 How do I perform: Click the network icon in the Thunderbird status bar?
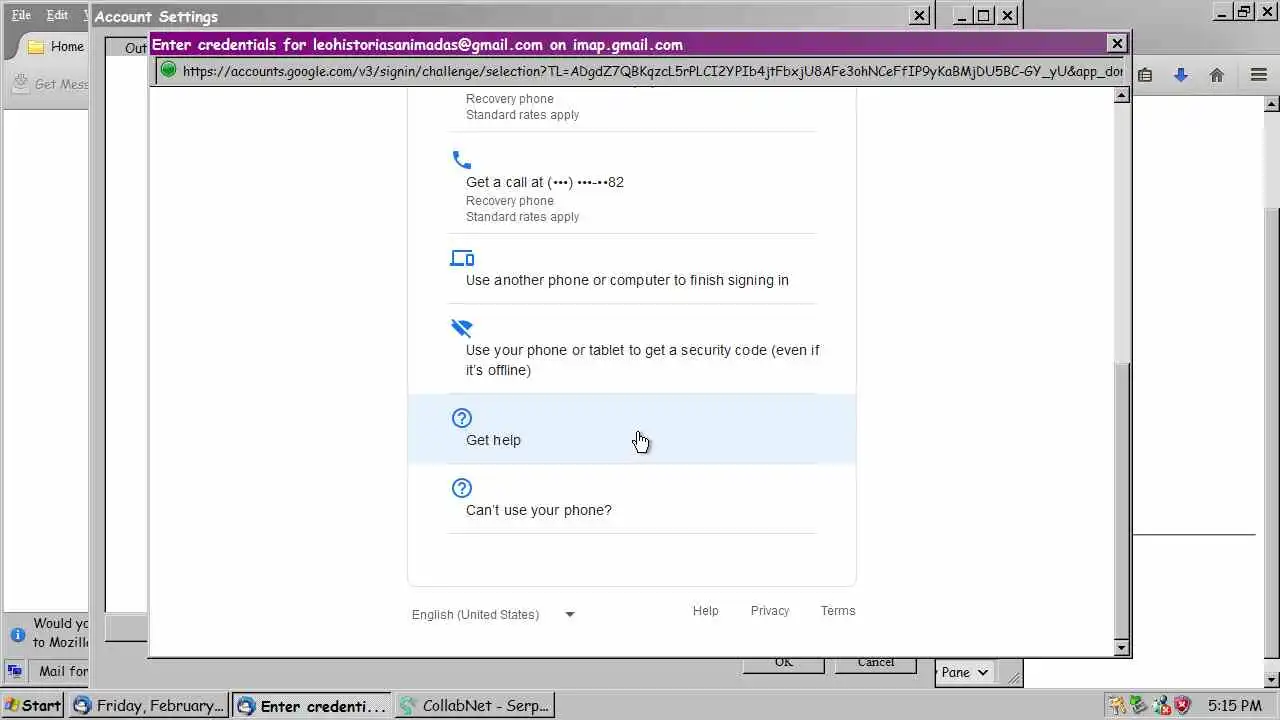(x=16, y=671)
